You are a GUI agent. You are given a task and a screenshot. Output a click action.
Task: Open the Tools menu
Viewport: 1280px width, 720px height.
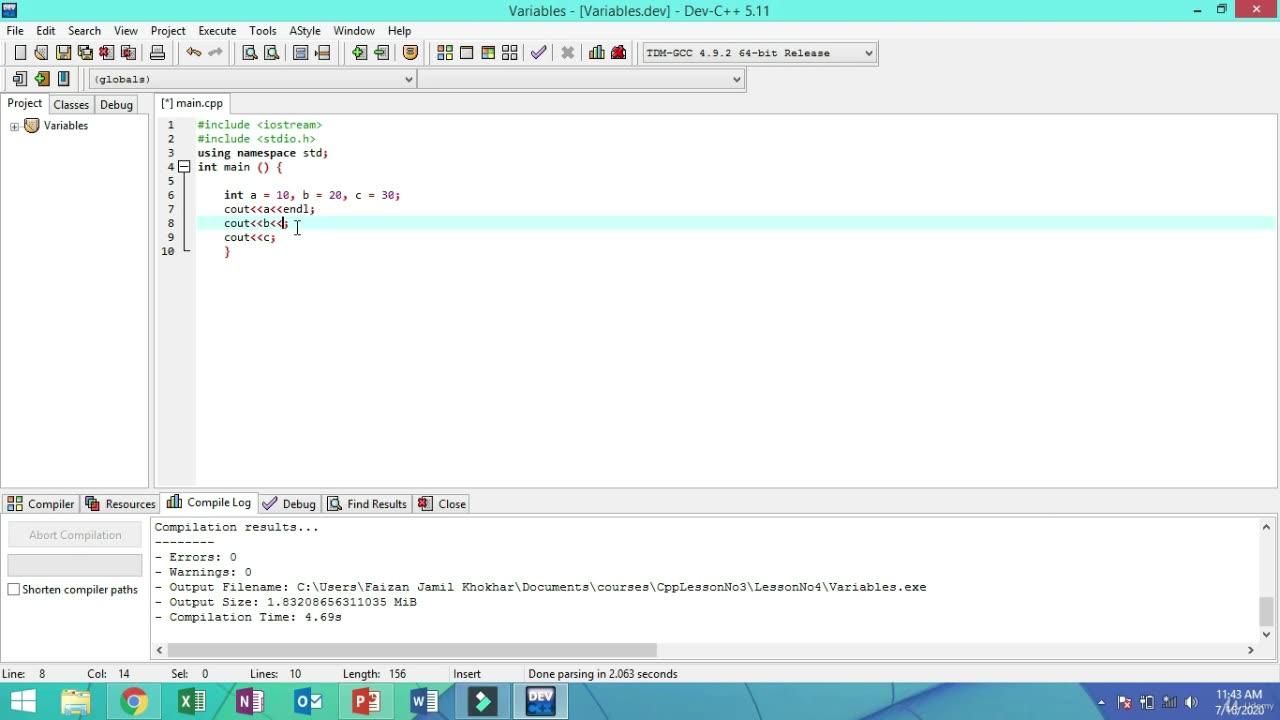263,31
